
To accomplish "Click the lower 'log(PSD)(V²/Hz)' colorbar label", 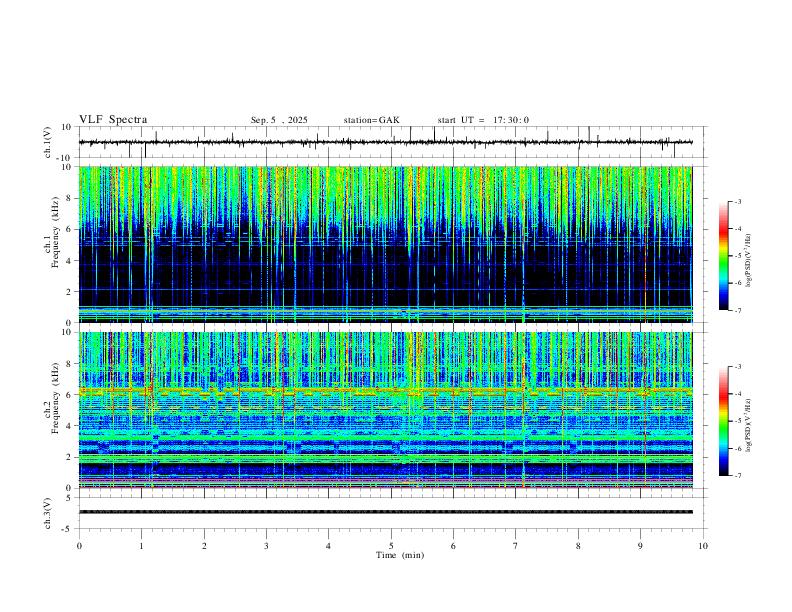I will (x=748, y=425).
